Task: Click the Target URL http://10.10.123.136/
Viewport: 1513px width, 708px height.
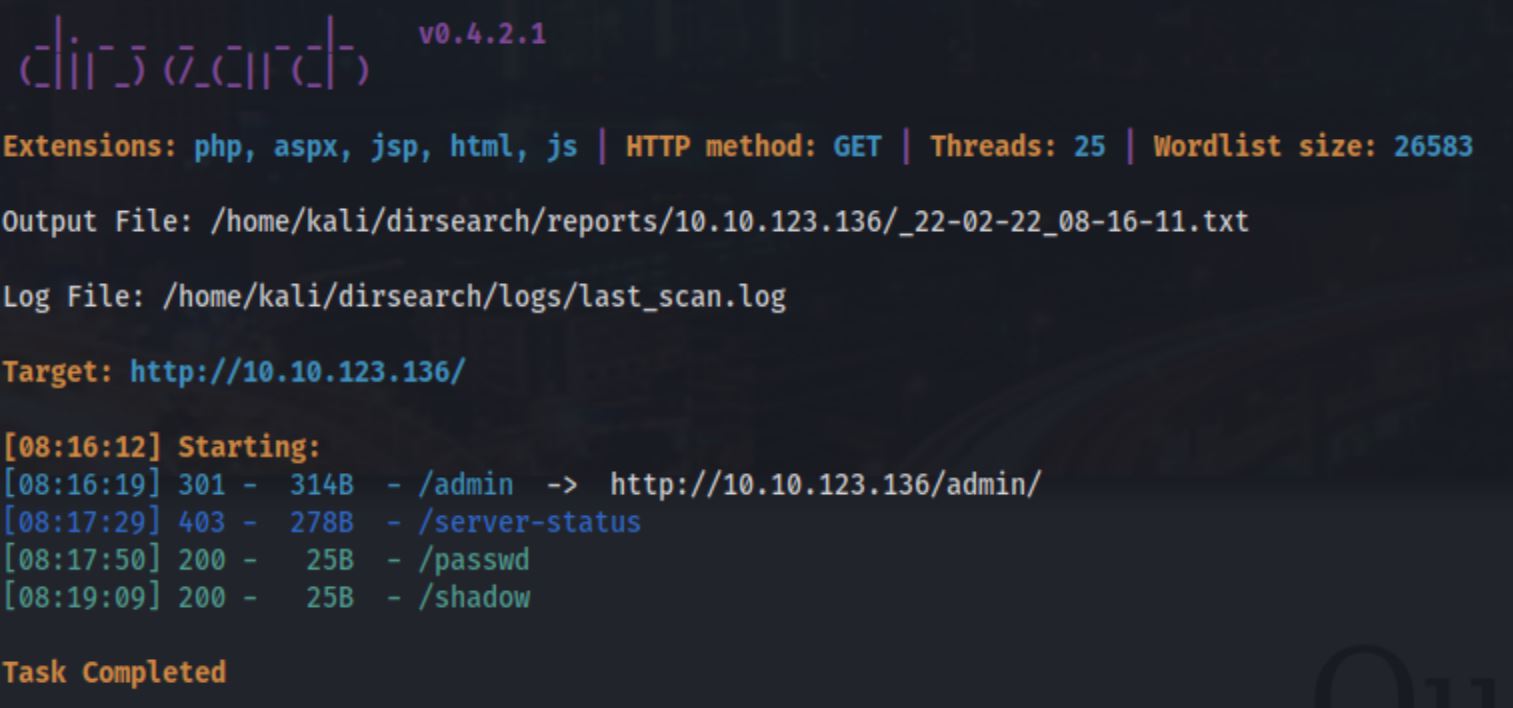Action: pos(297,372)
